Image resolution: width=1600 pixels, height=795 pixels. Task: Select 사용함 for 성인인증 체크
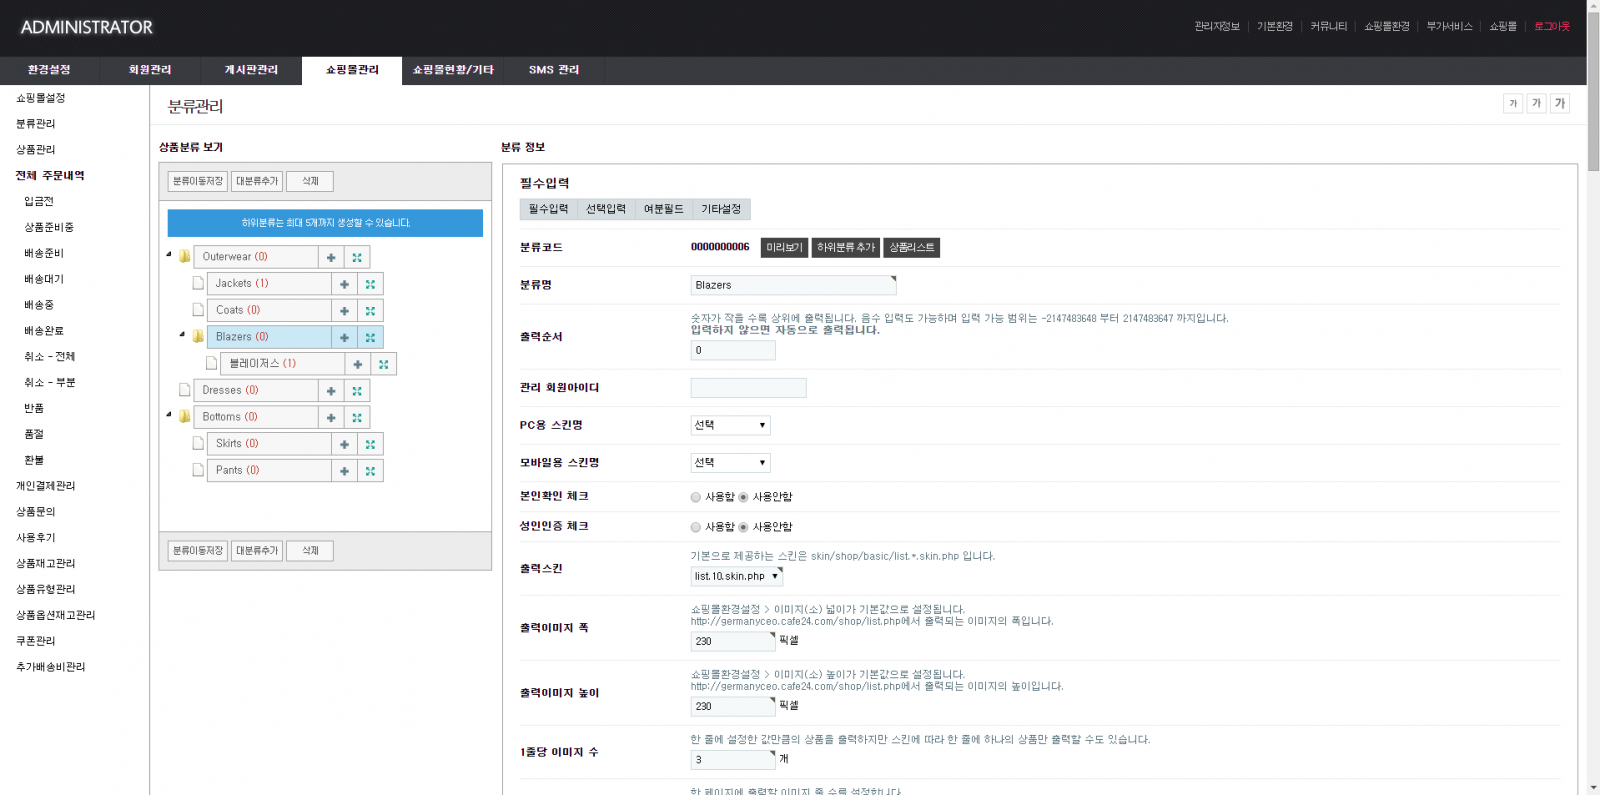[x=696, y=527]
